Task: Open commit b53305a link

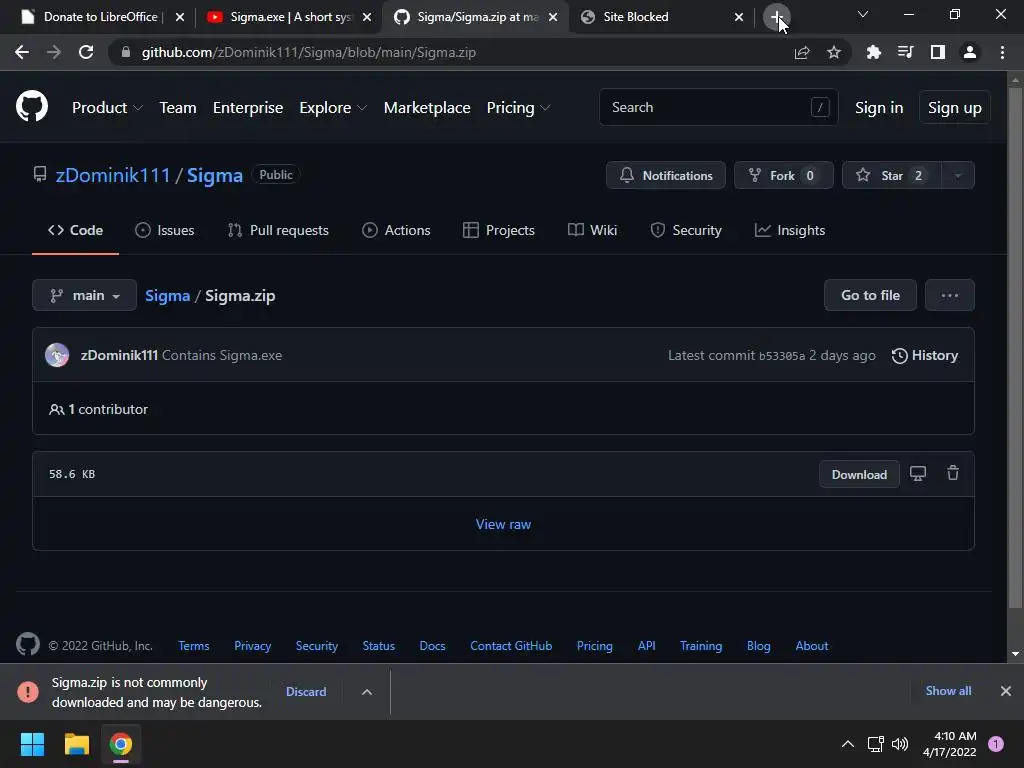Action: pos(782,356)
